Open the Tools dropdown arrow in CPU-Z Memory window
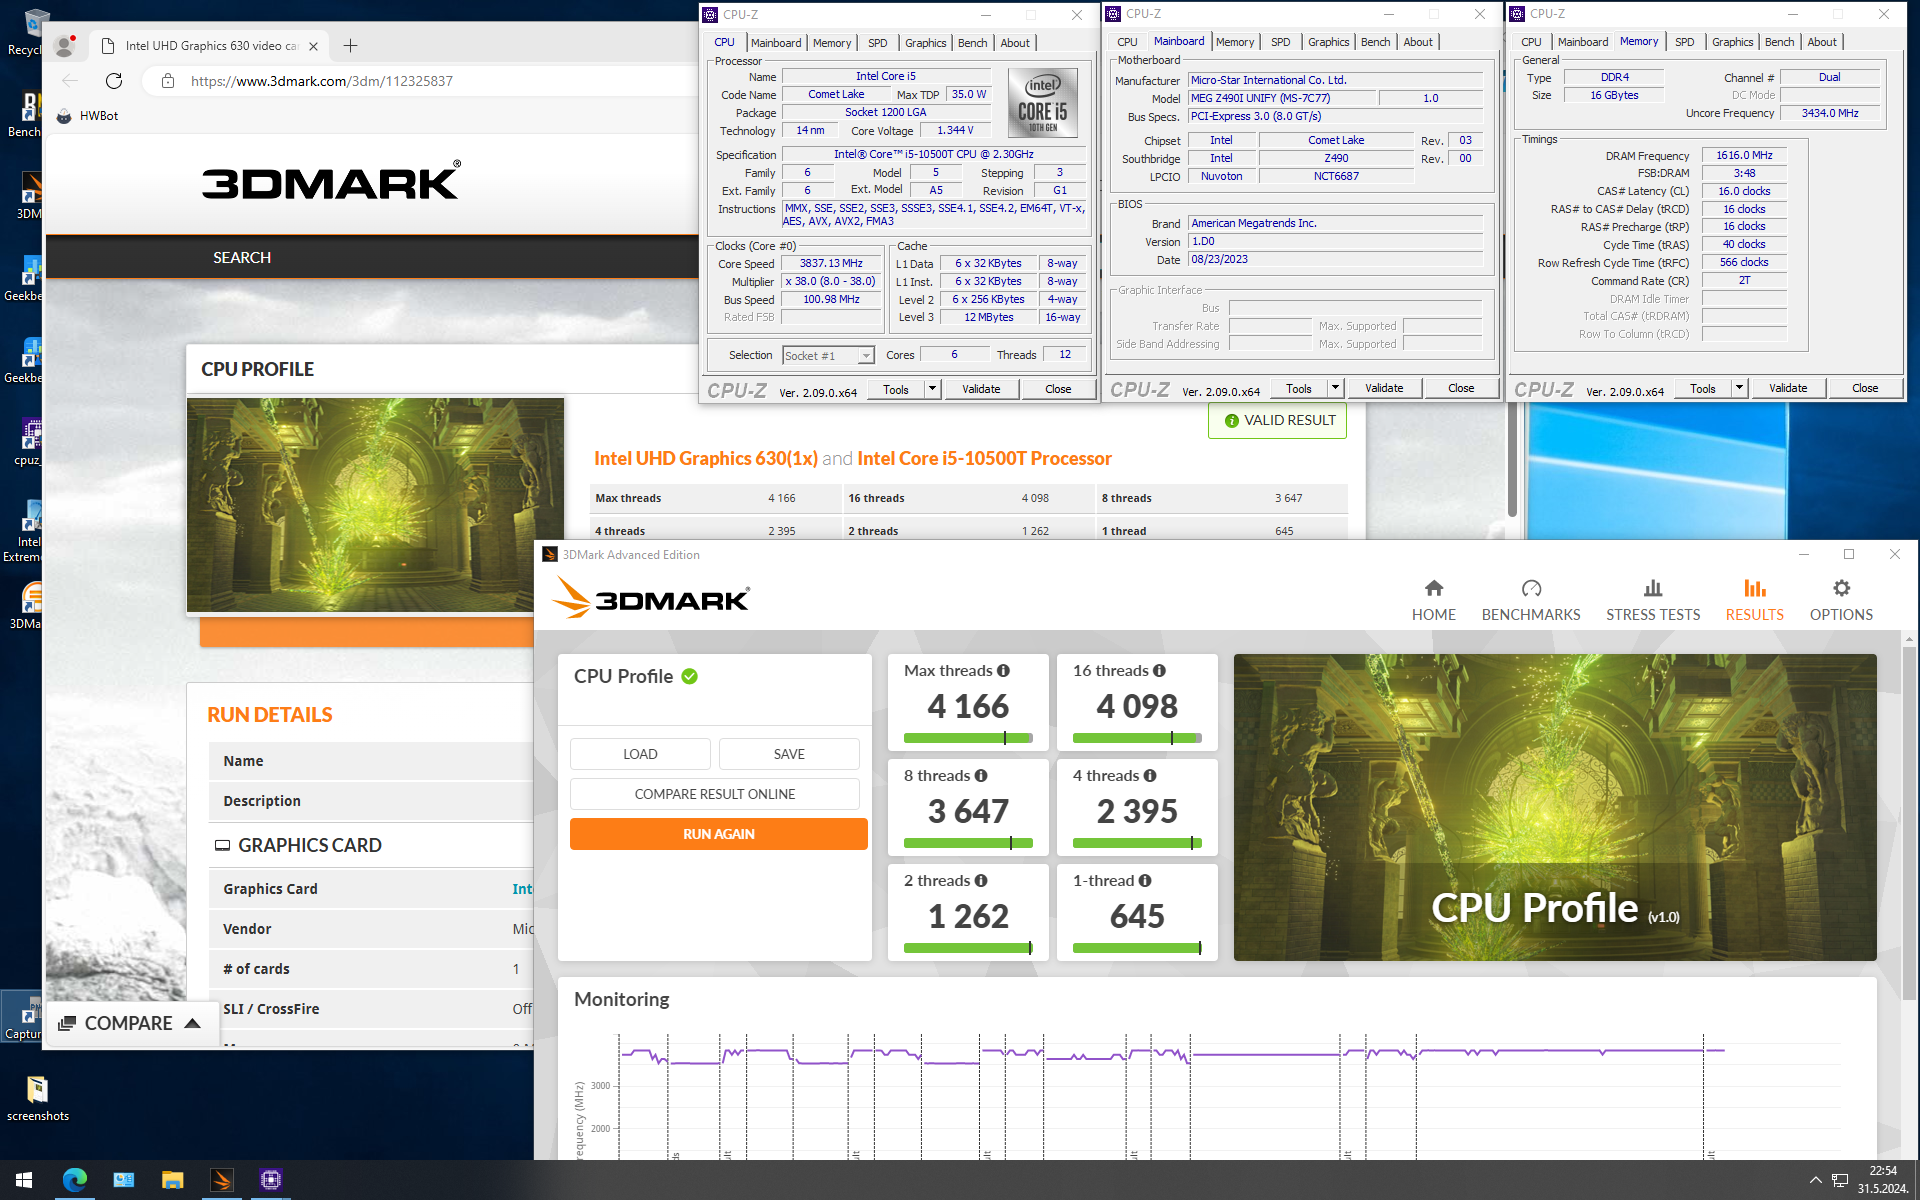The image size is (1920, 1200). point(1739,388)
